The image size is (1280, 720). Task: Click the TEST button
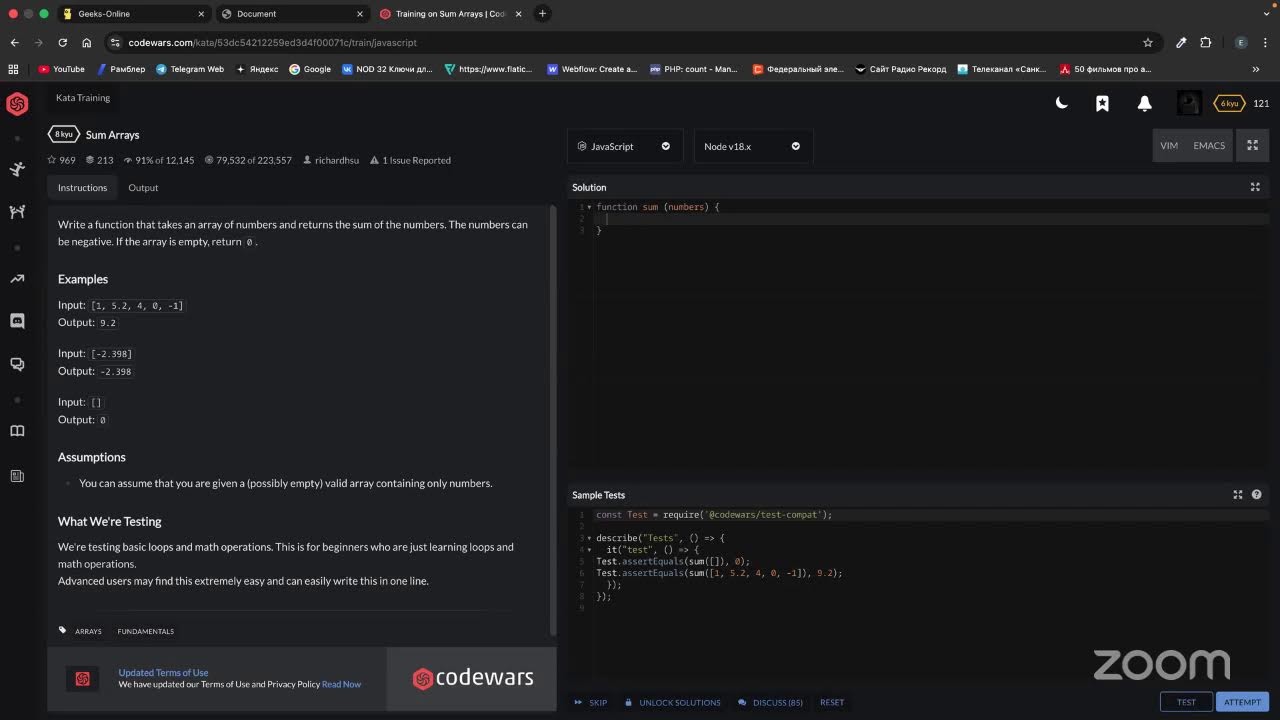[1186, 702]
